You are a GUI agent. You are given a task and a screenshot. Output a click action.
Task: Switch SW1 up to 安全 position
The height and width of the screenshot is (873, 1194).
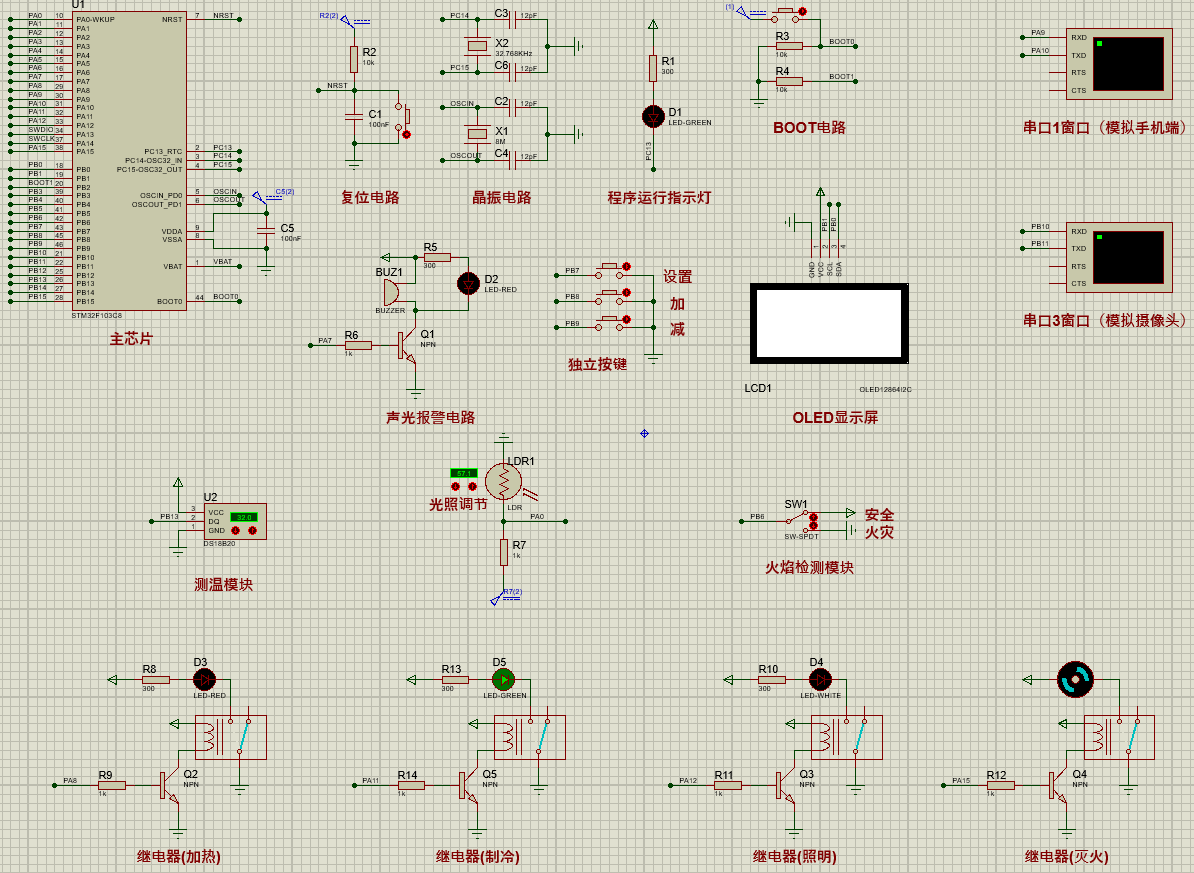tap(813, 517)
